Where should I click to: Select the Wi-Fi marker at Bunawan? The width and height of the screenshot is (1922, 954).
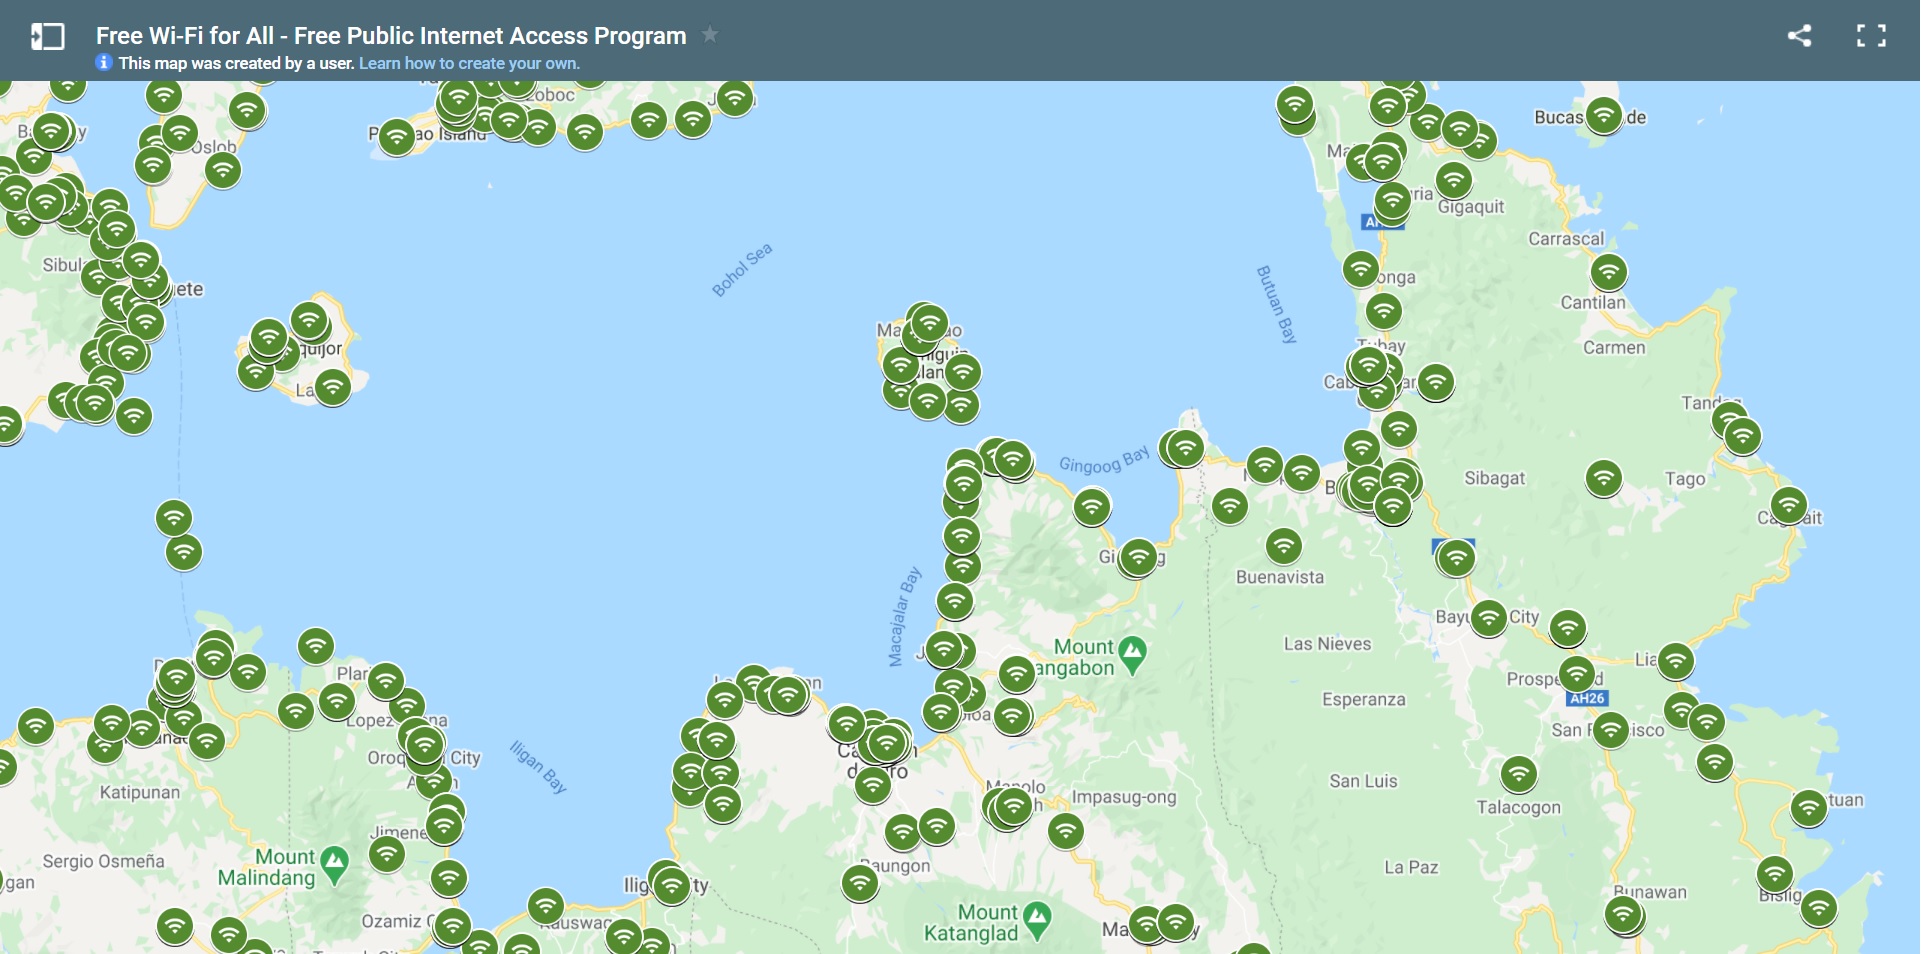pyautogui.click(x=1623, y=913)
